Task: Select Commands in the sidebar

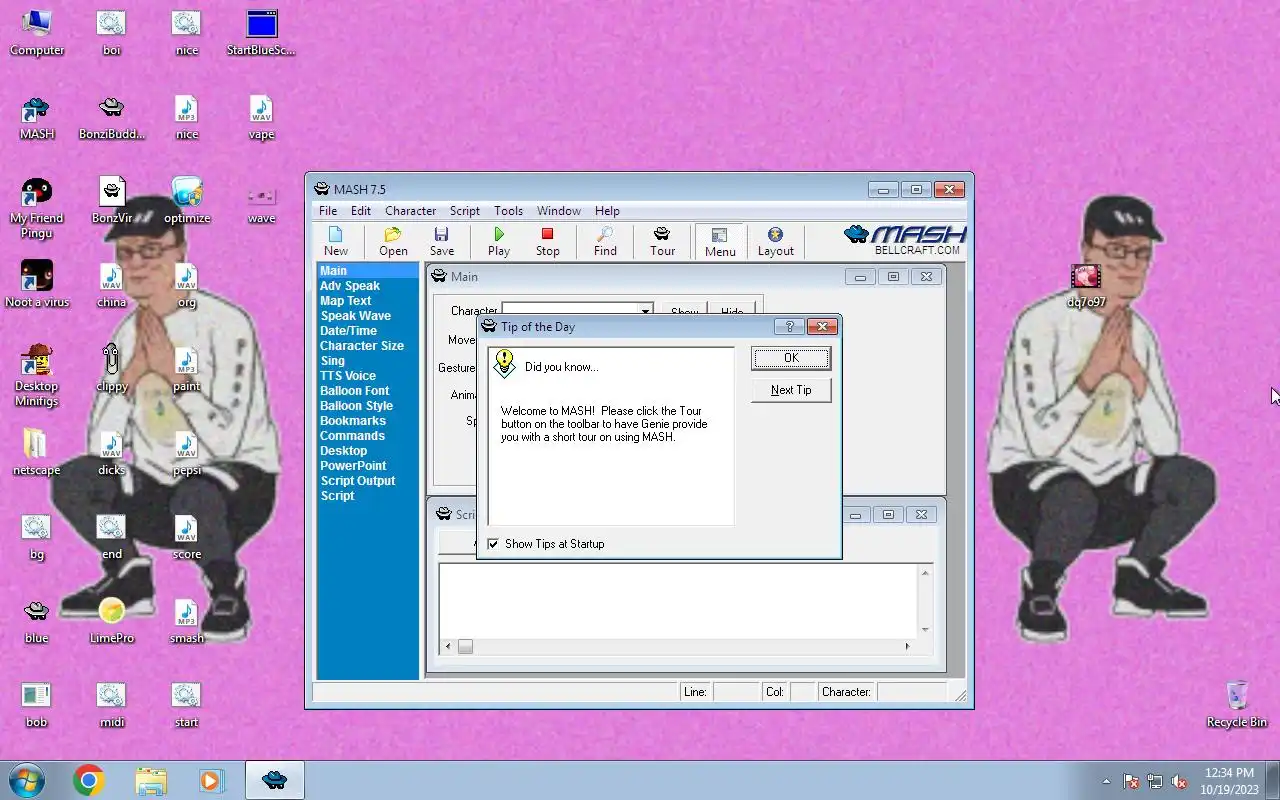Action: point(352,436)
